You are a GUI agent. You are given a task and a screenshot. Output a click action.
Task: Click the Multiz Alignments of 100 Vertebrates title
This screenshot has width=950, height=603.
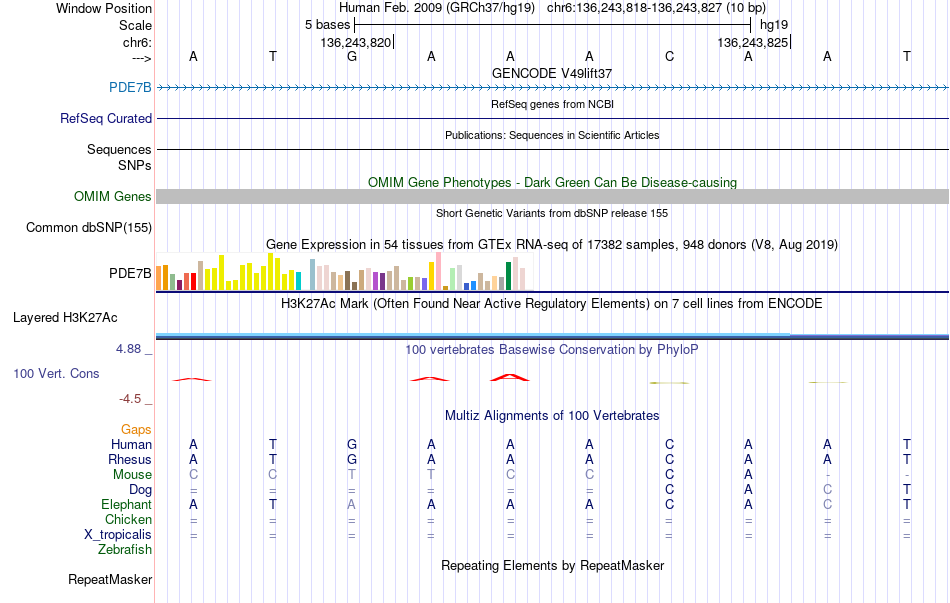coord(552,416)
